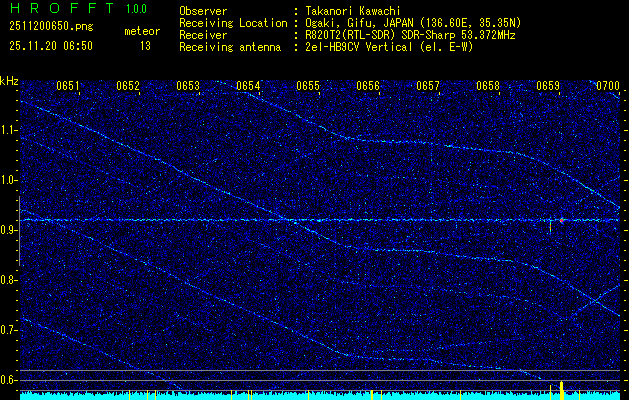Select the 0653 time marker
Screen dimensions: 629x400
(x=188, y=86)
